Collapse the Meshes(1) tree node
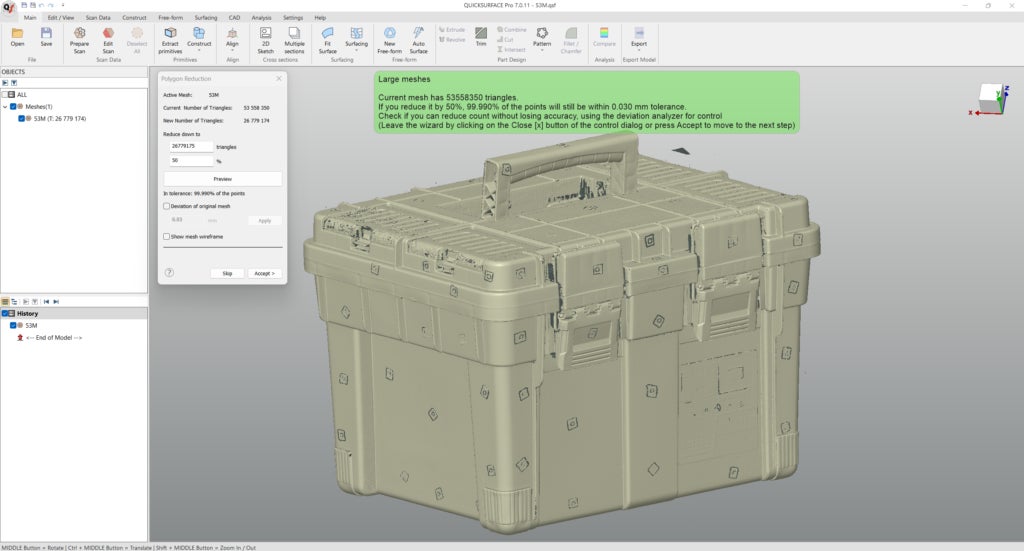The image size is (1024, 551). [x=5, y=107]
